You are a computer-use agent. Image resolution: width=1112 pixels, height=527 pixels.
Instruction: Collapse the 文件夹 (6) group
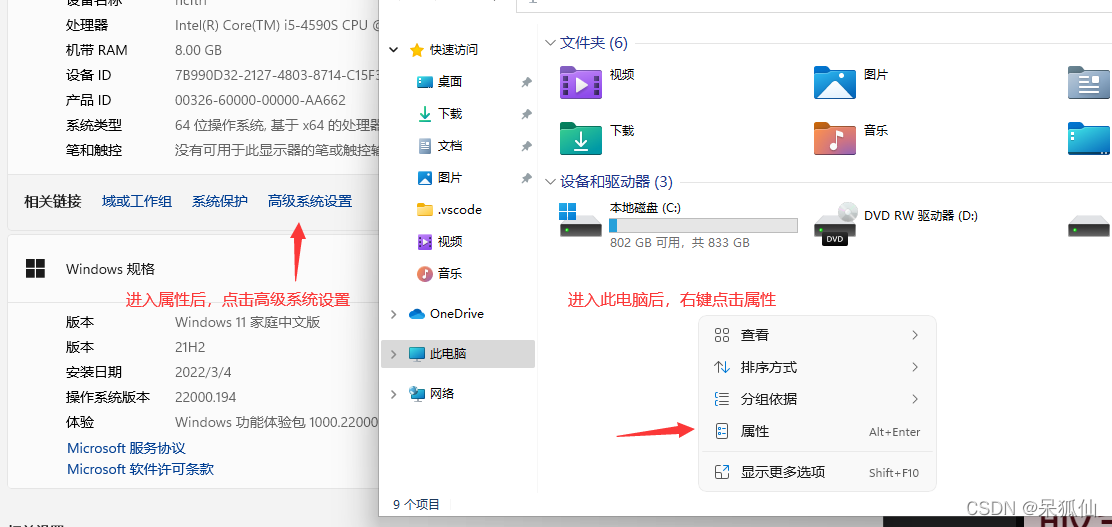(550, 43)
